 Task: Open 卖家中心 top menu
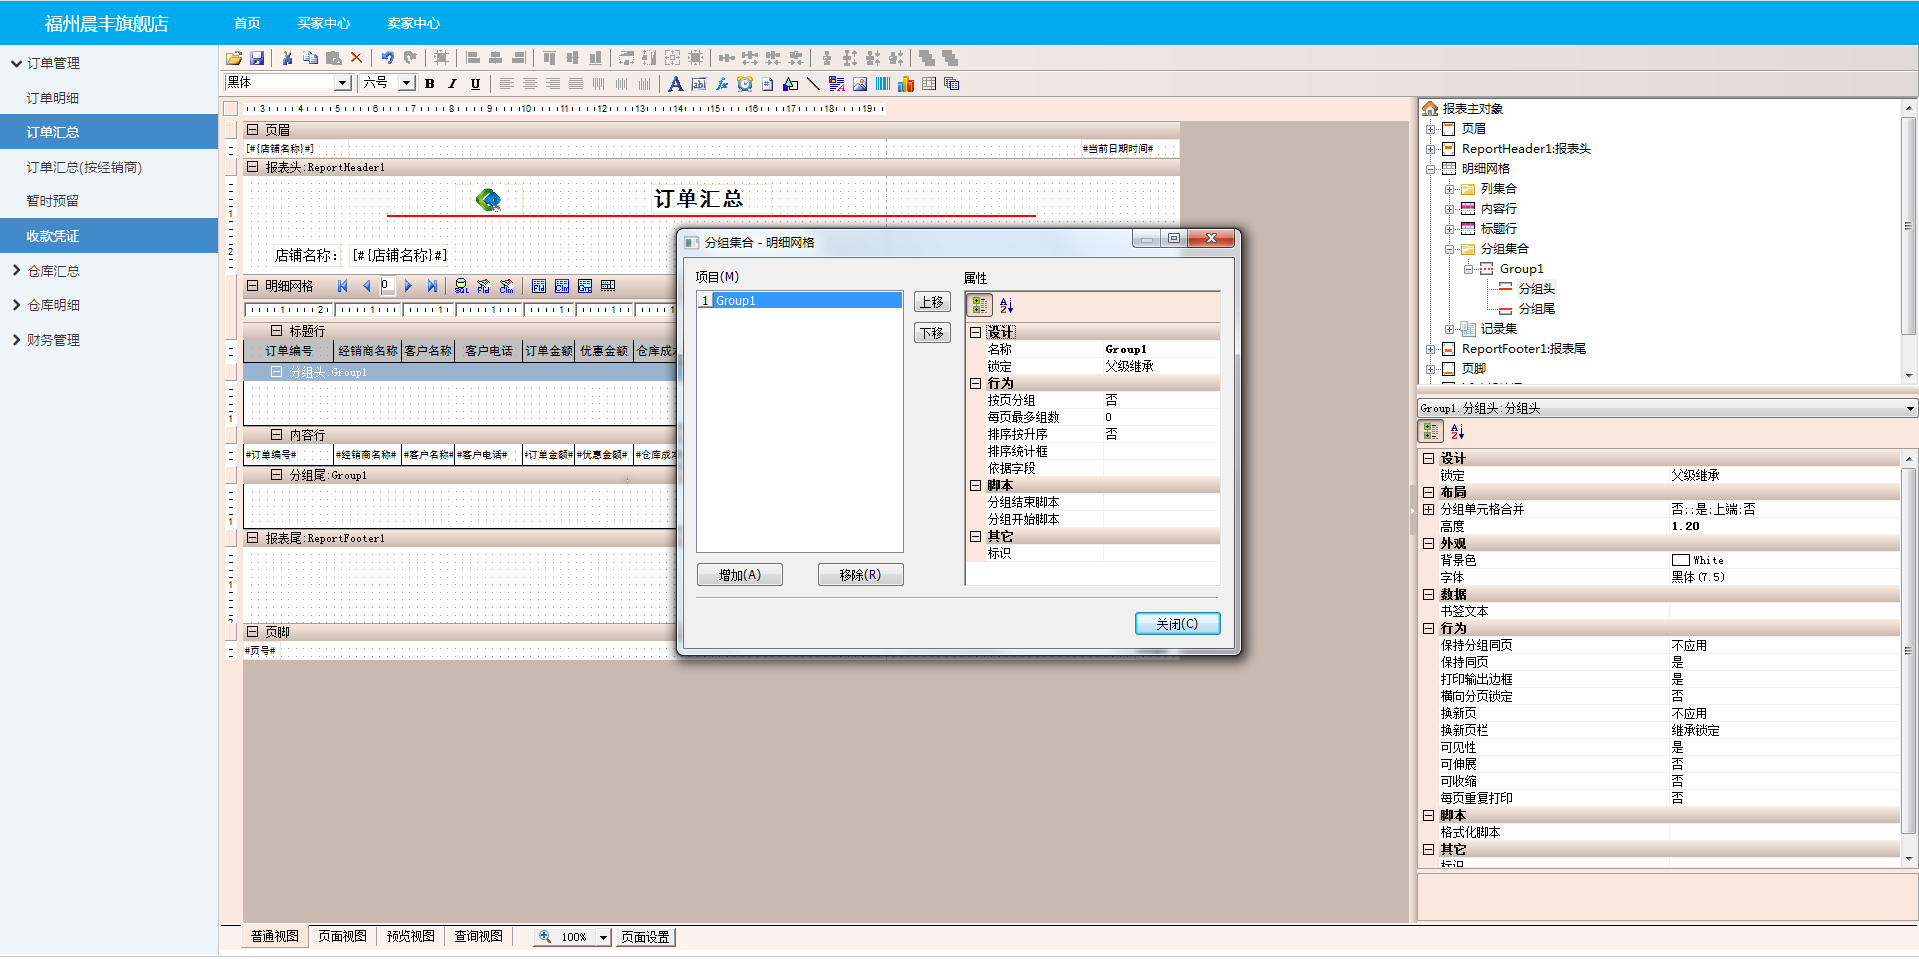tap(413, 23)
